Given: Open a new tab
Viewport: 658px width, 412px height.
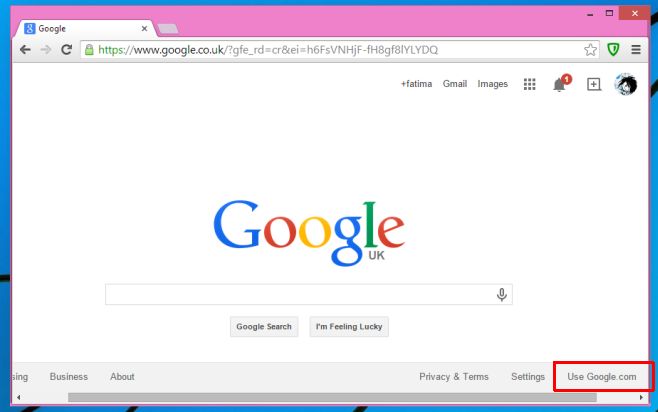Looking at the screenshot, I should (167, 29).
